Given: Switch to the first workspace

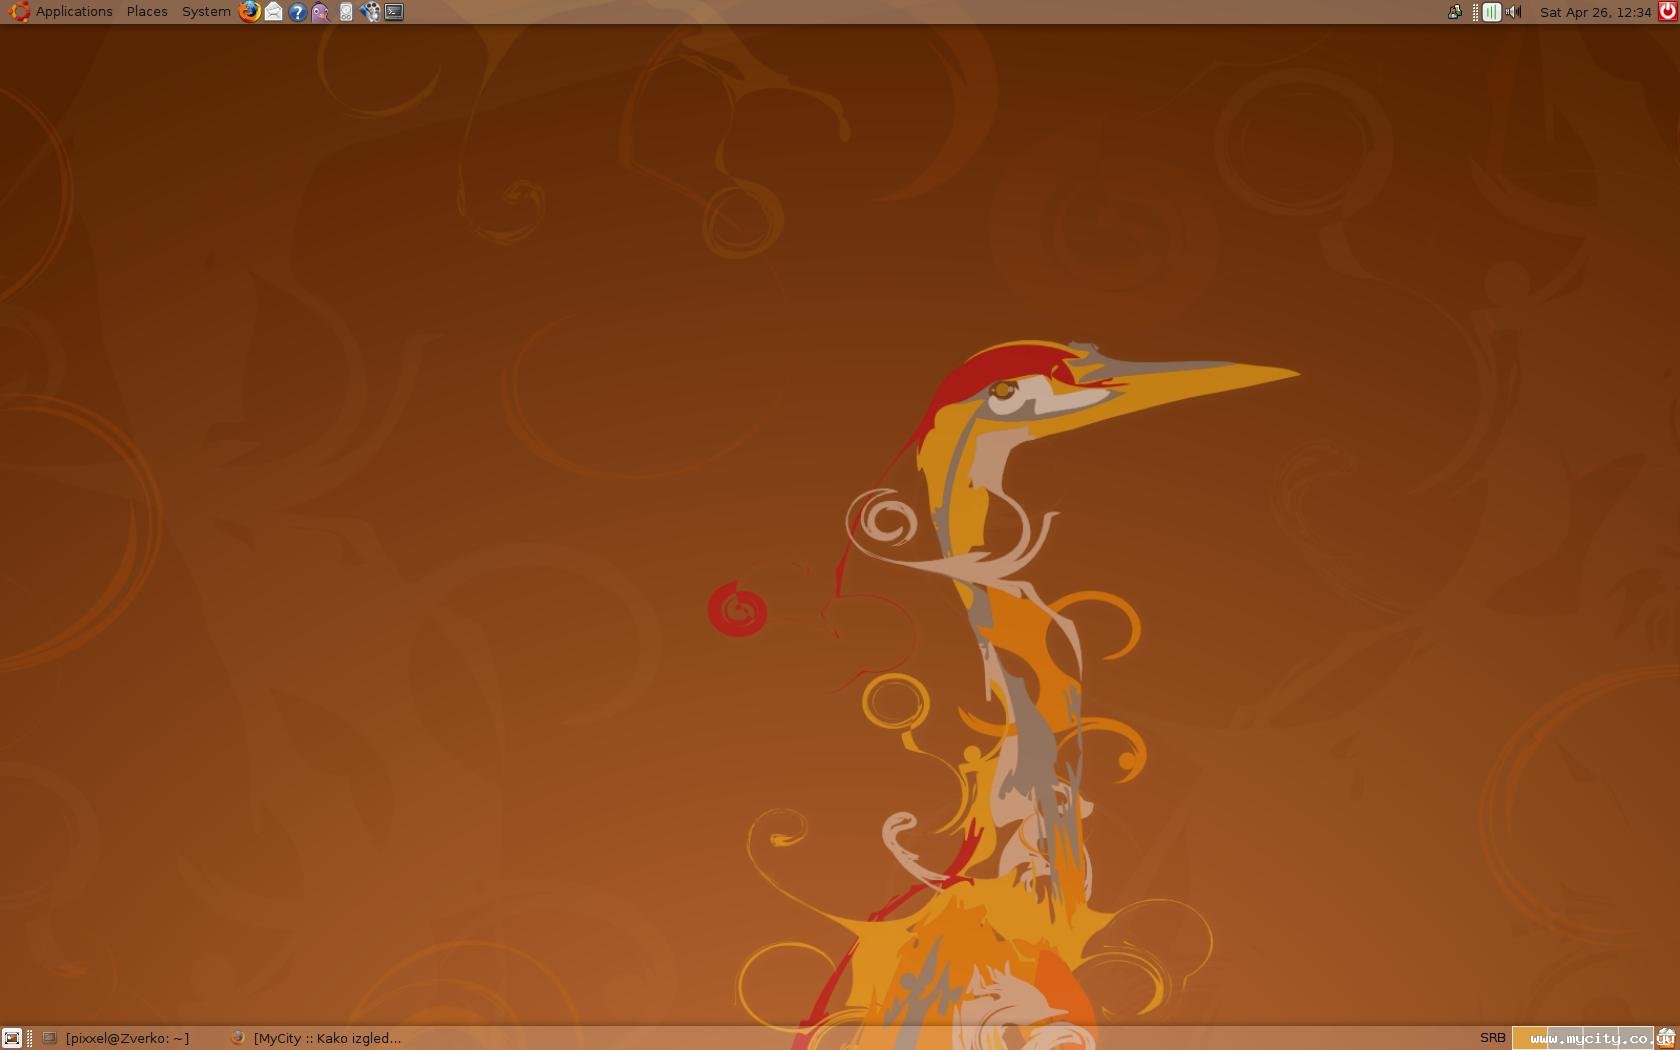Looking at the screenshot, I should [x=1530, y=1038].
